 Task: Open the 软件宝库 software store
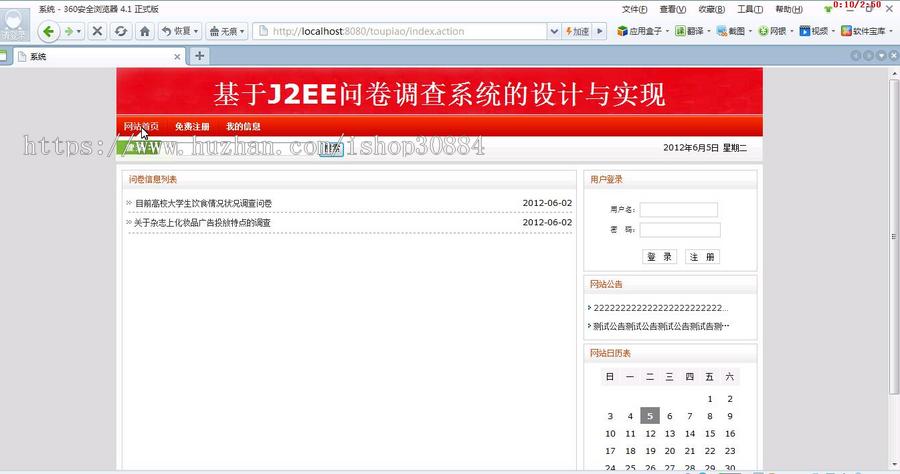pyautogui.click(x=863, y=31)
